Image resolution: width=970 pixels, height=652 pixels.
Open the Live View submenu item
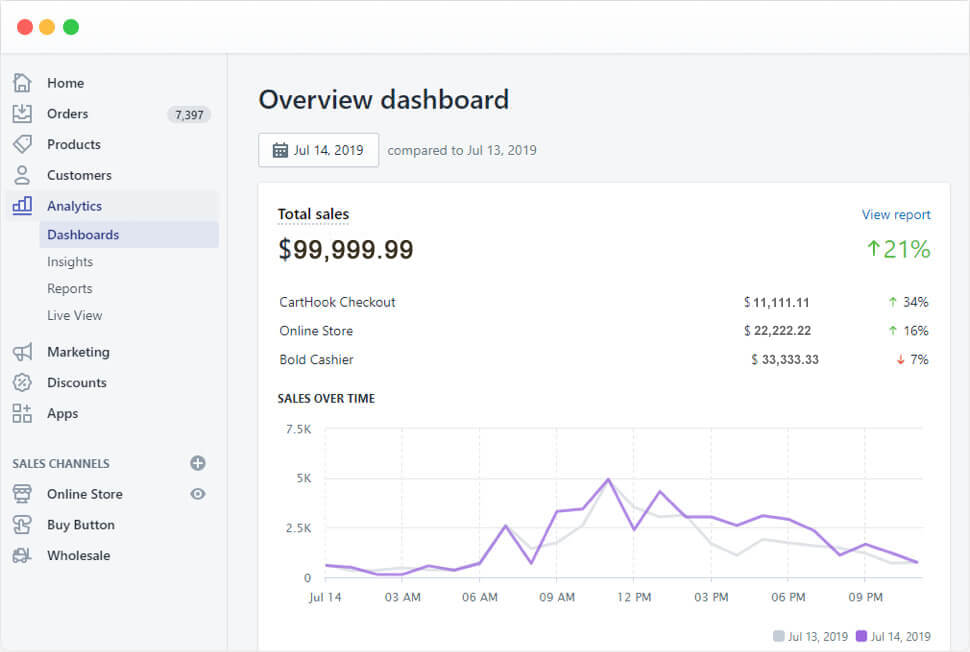point(74,315)
